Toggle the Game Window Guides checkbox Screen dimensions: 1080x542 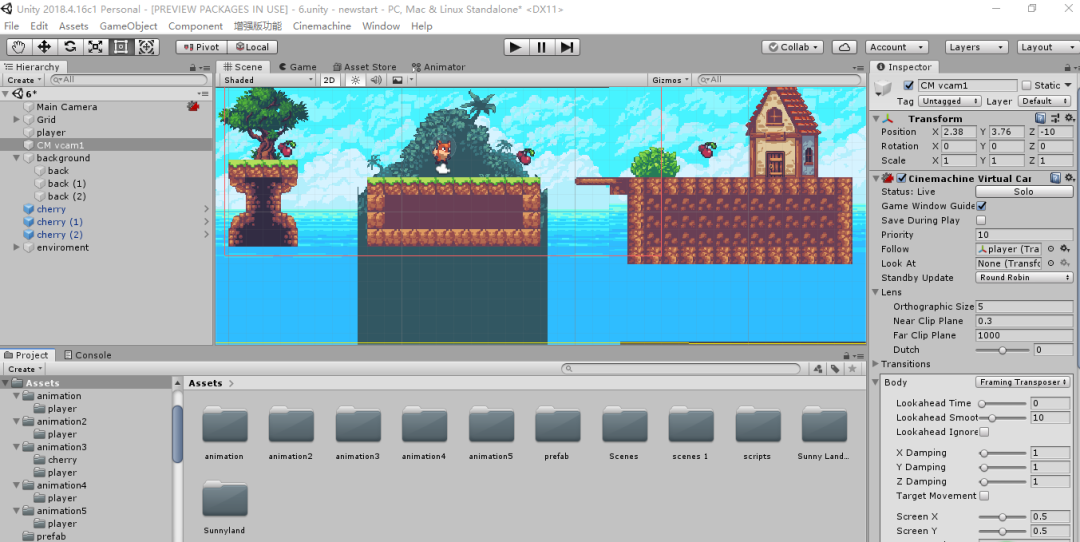coord(981,206)
